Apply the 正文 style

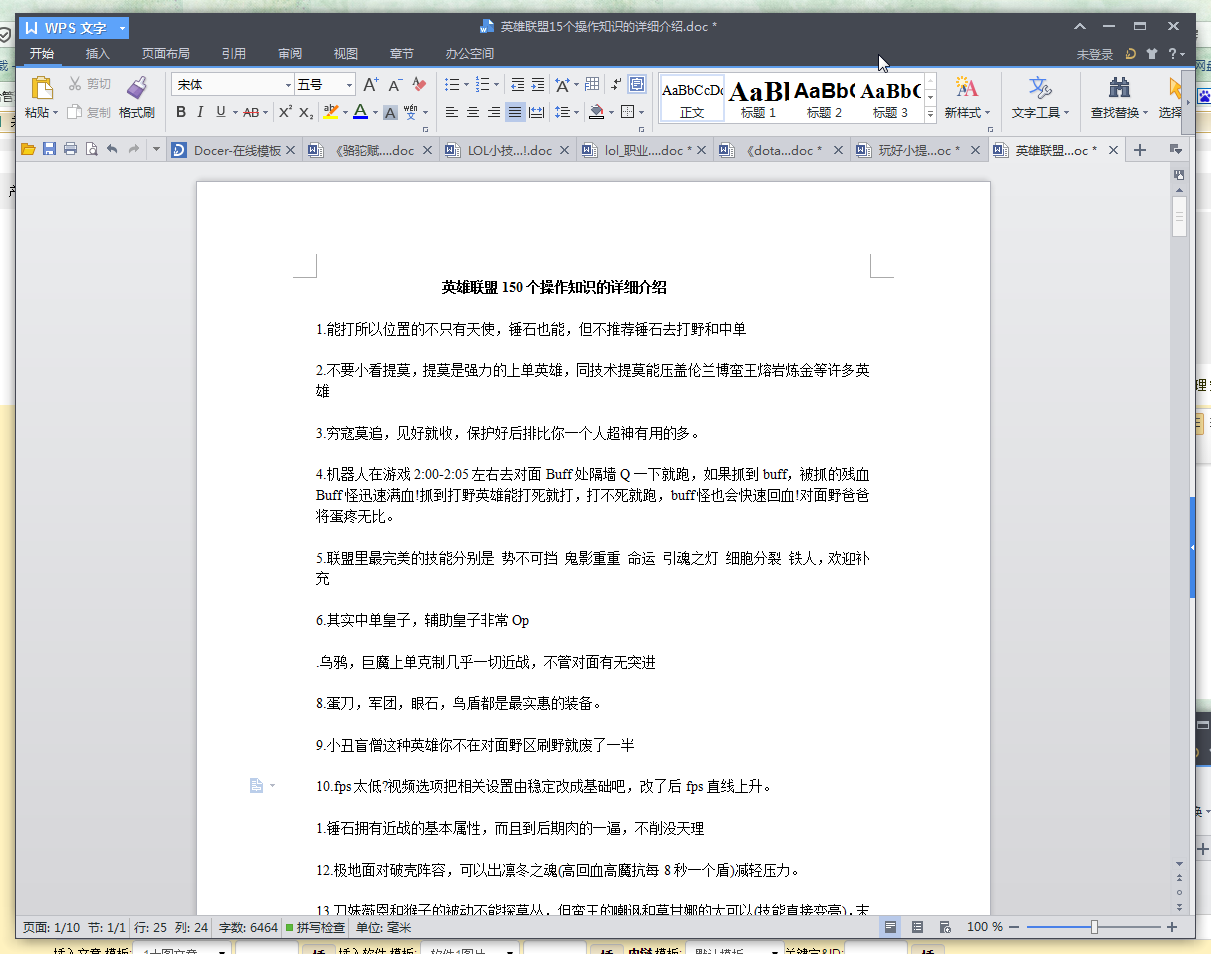(x=692, y=99)
